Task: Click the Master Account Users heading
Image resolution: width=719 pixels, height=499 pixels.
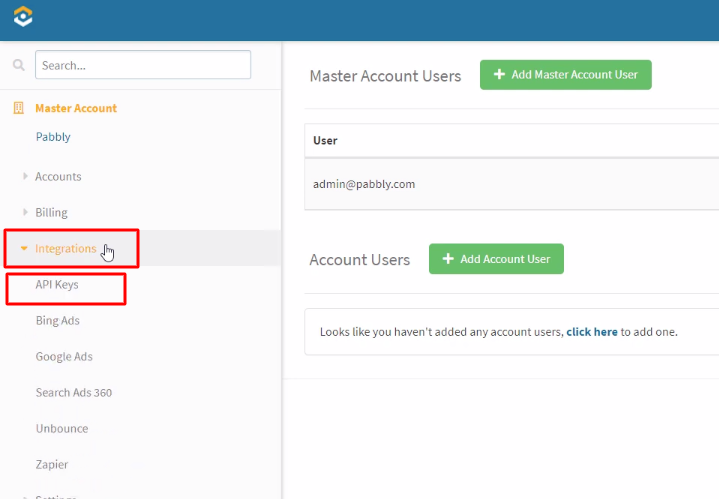Action: coord(385,76)
